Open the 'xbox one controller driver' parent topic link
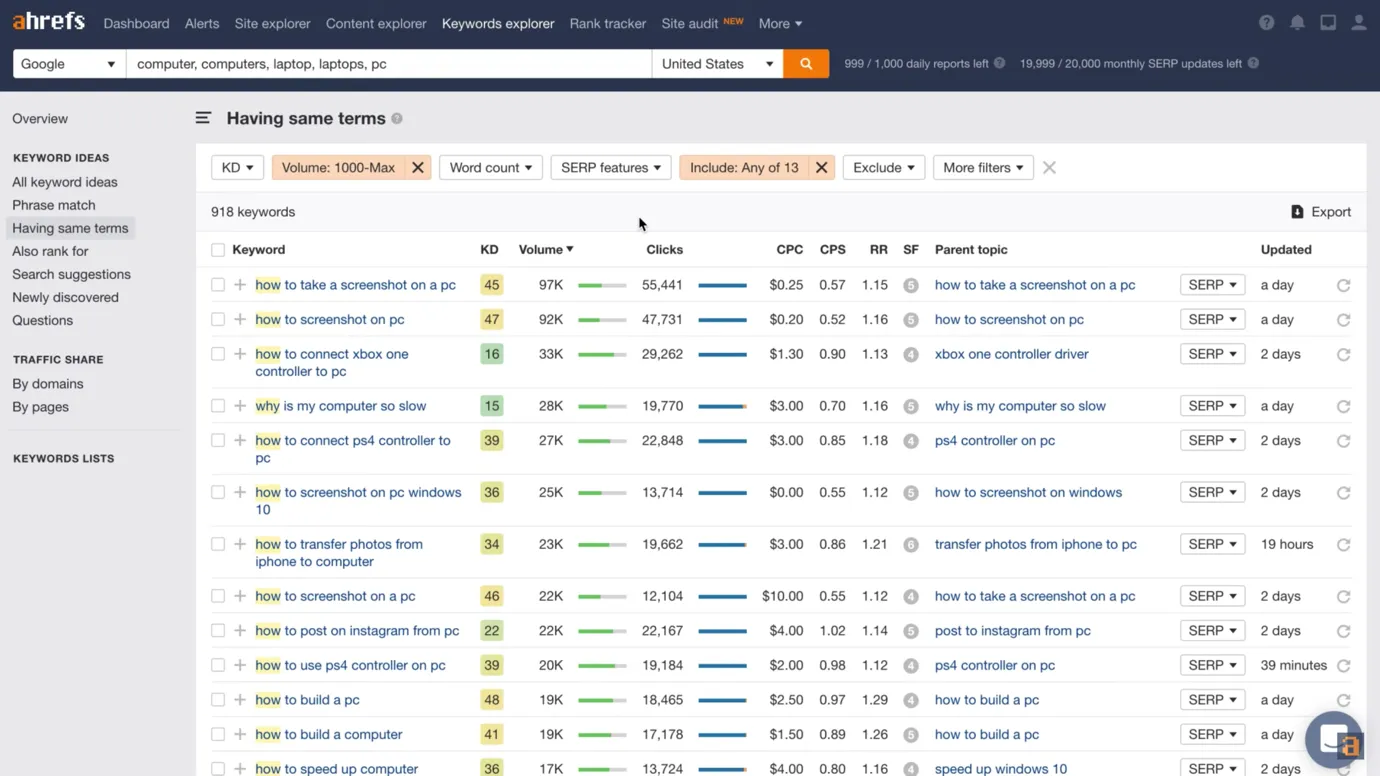This screenshot has height=776, width=1380. tap(1011, 354)
